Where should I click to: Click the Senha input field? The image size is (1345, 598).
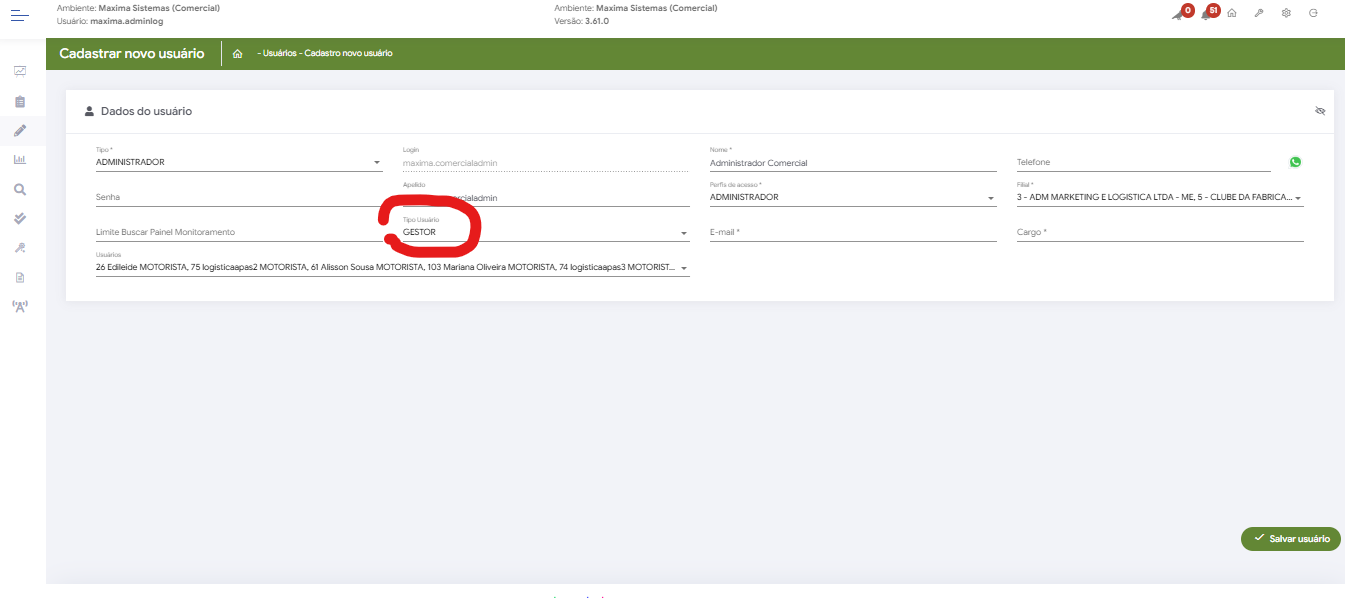(x=239, y=197)
